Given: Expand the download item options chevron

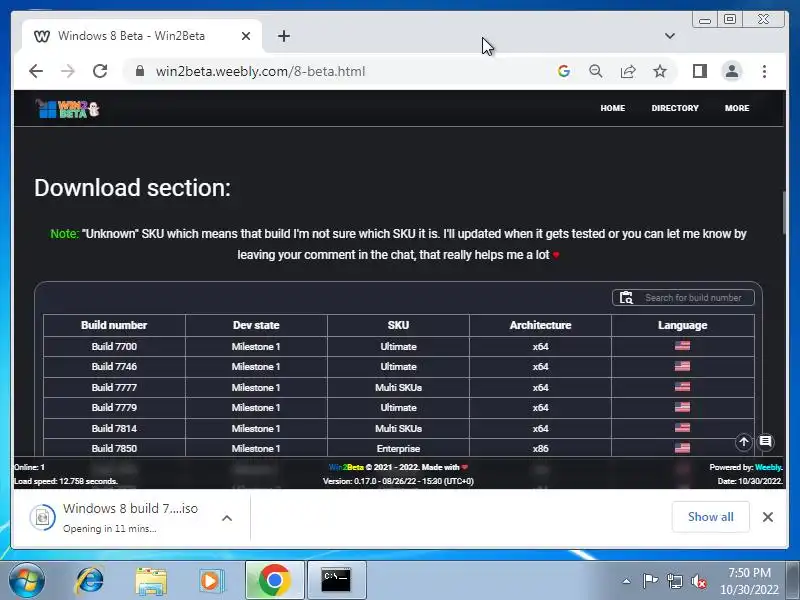Looking at the screenshot, I should 227,518.
